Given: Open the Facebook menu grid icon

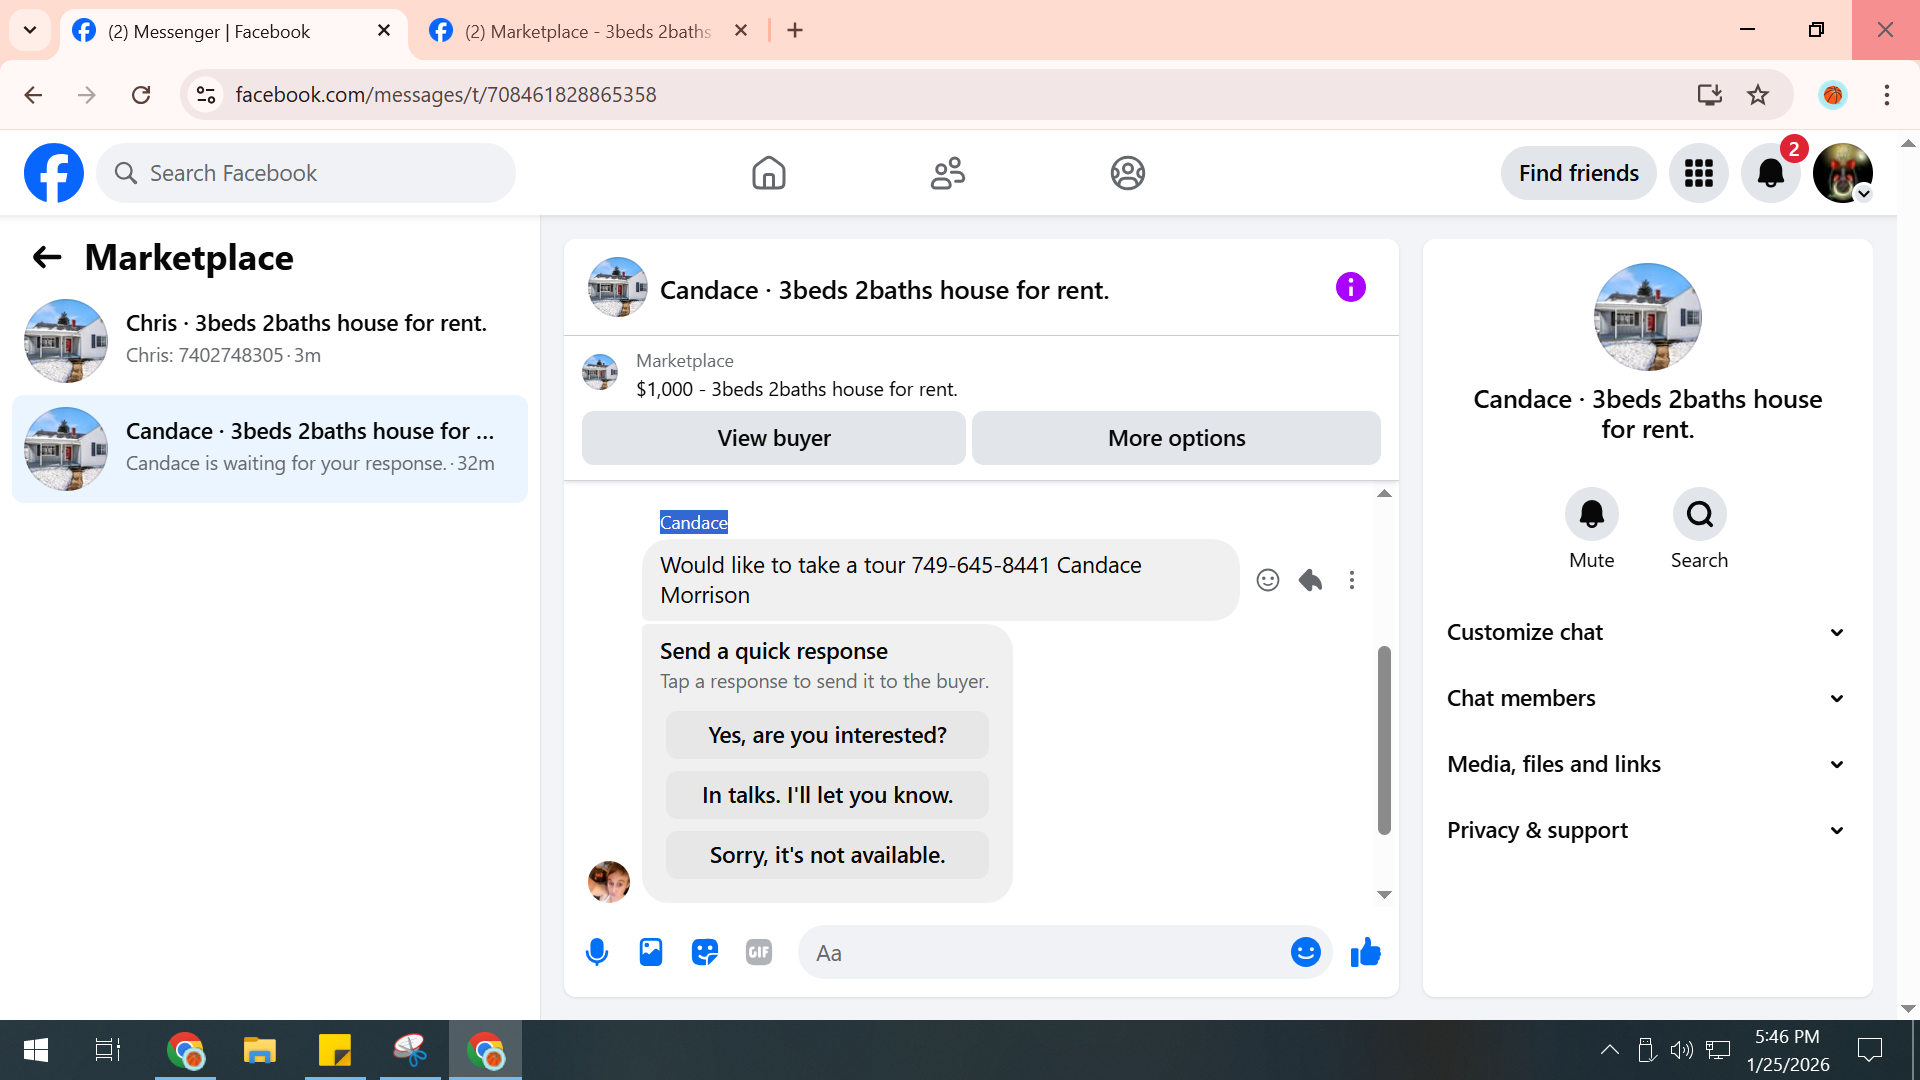Looking at the screenshot, I should click(1698, 173).
